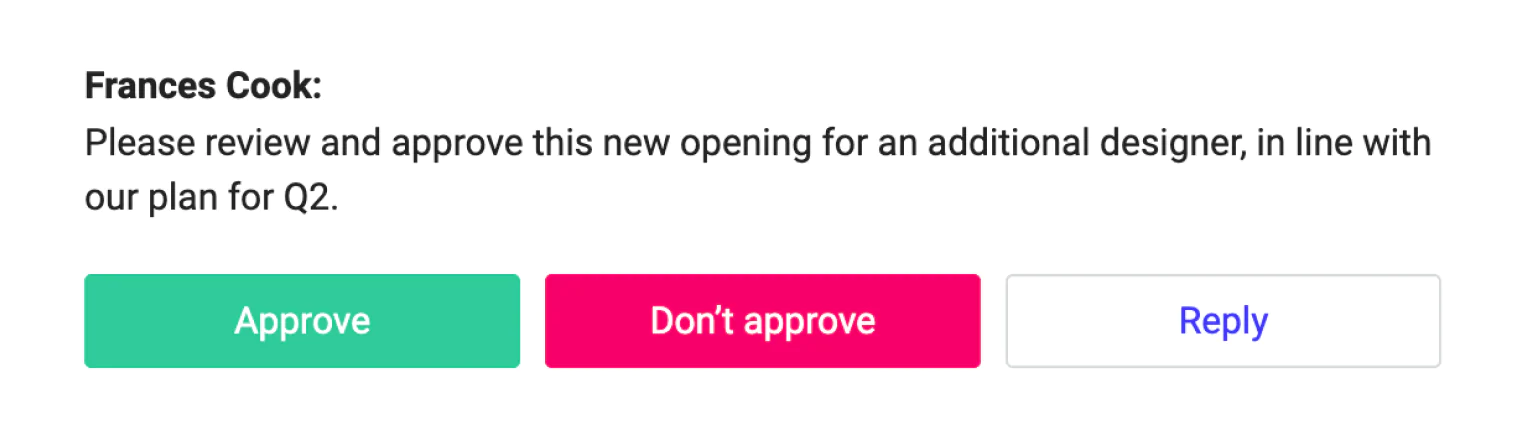Click the blue Reply text label
Screen dimensions: 1521x438
(1223, 322)
